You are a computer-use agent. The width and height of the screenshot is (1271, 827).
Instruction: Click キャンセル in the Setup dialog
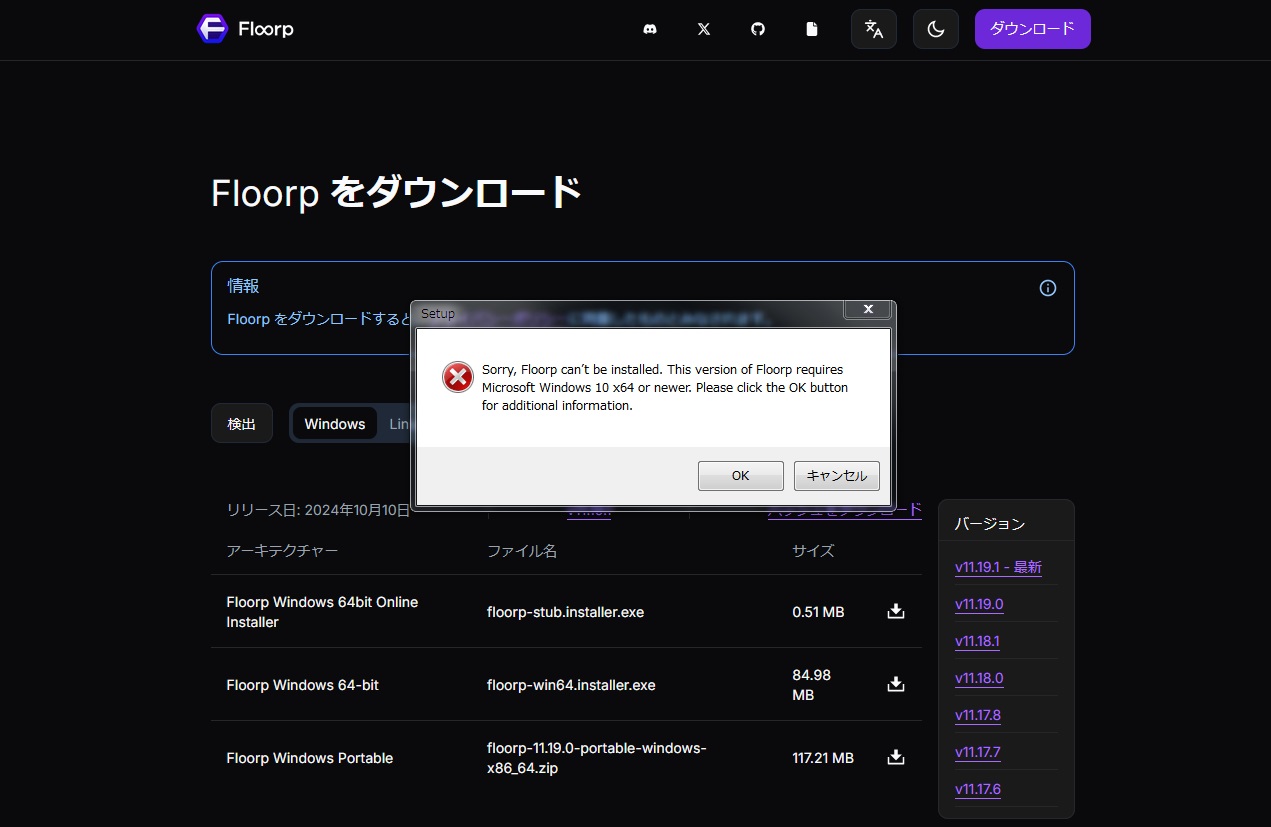pyautogui.click(x=837, y=476)
